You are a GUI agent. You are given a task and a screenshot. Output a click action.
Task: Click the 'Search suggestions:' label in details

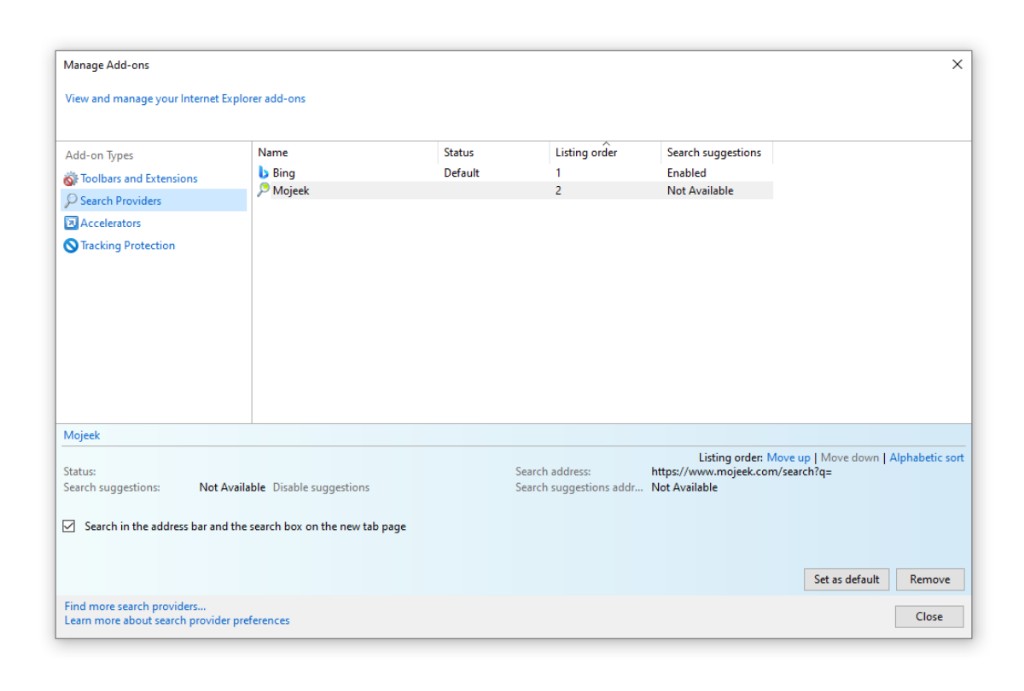tap(112, 487)
